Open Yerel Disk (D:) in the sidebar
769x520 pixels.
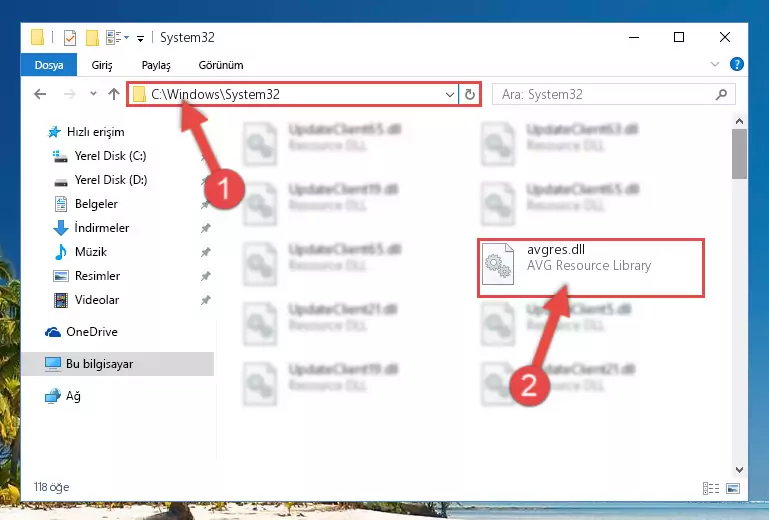[x=110, y=180]
